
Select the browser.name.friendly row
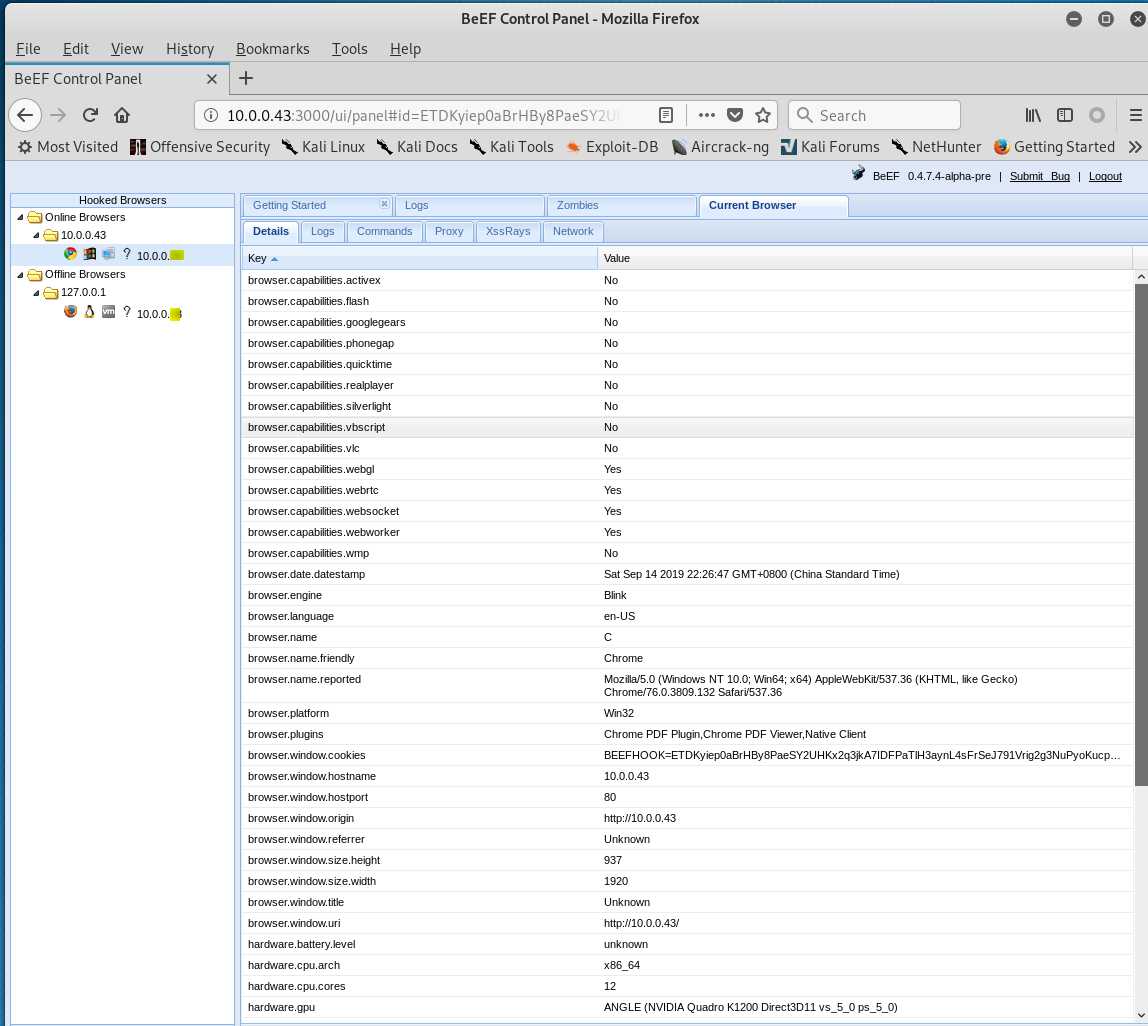tap(687, 658)
